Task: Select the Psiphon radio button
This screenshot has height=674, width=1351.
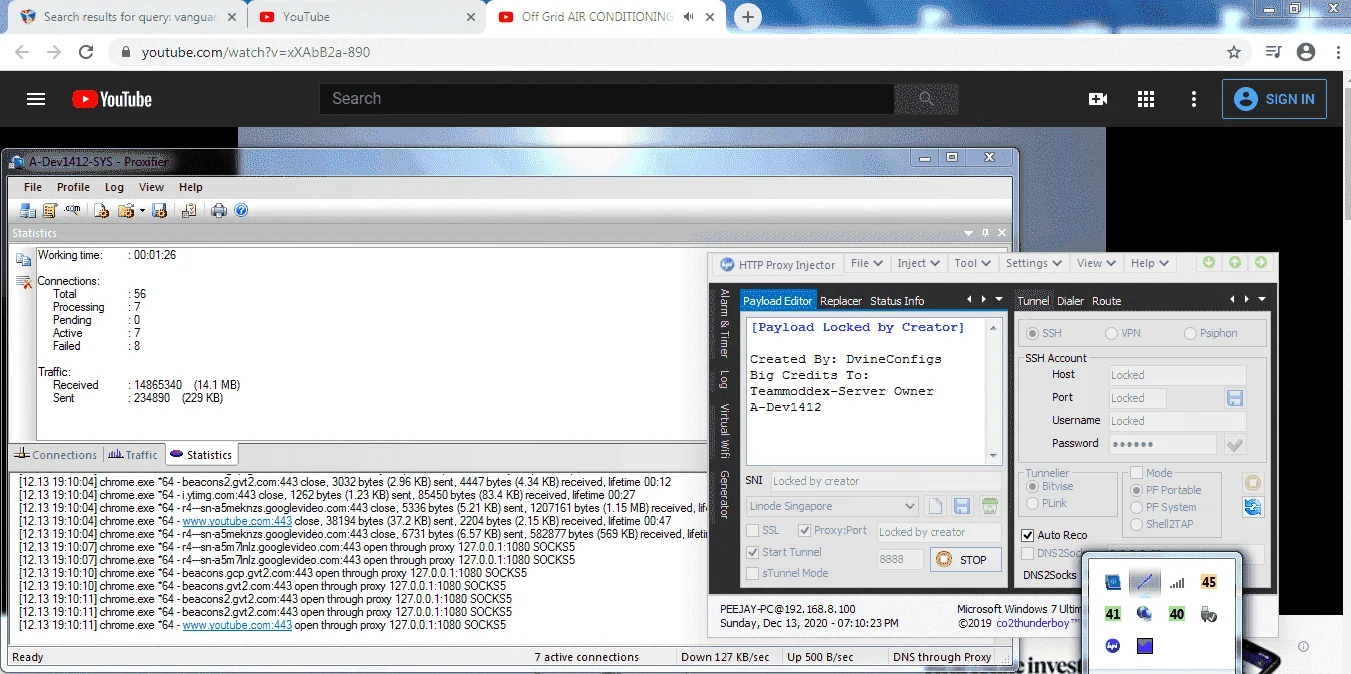Action: click(1190, 333)
